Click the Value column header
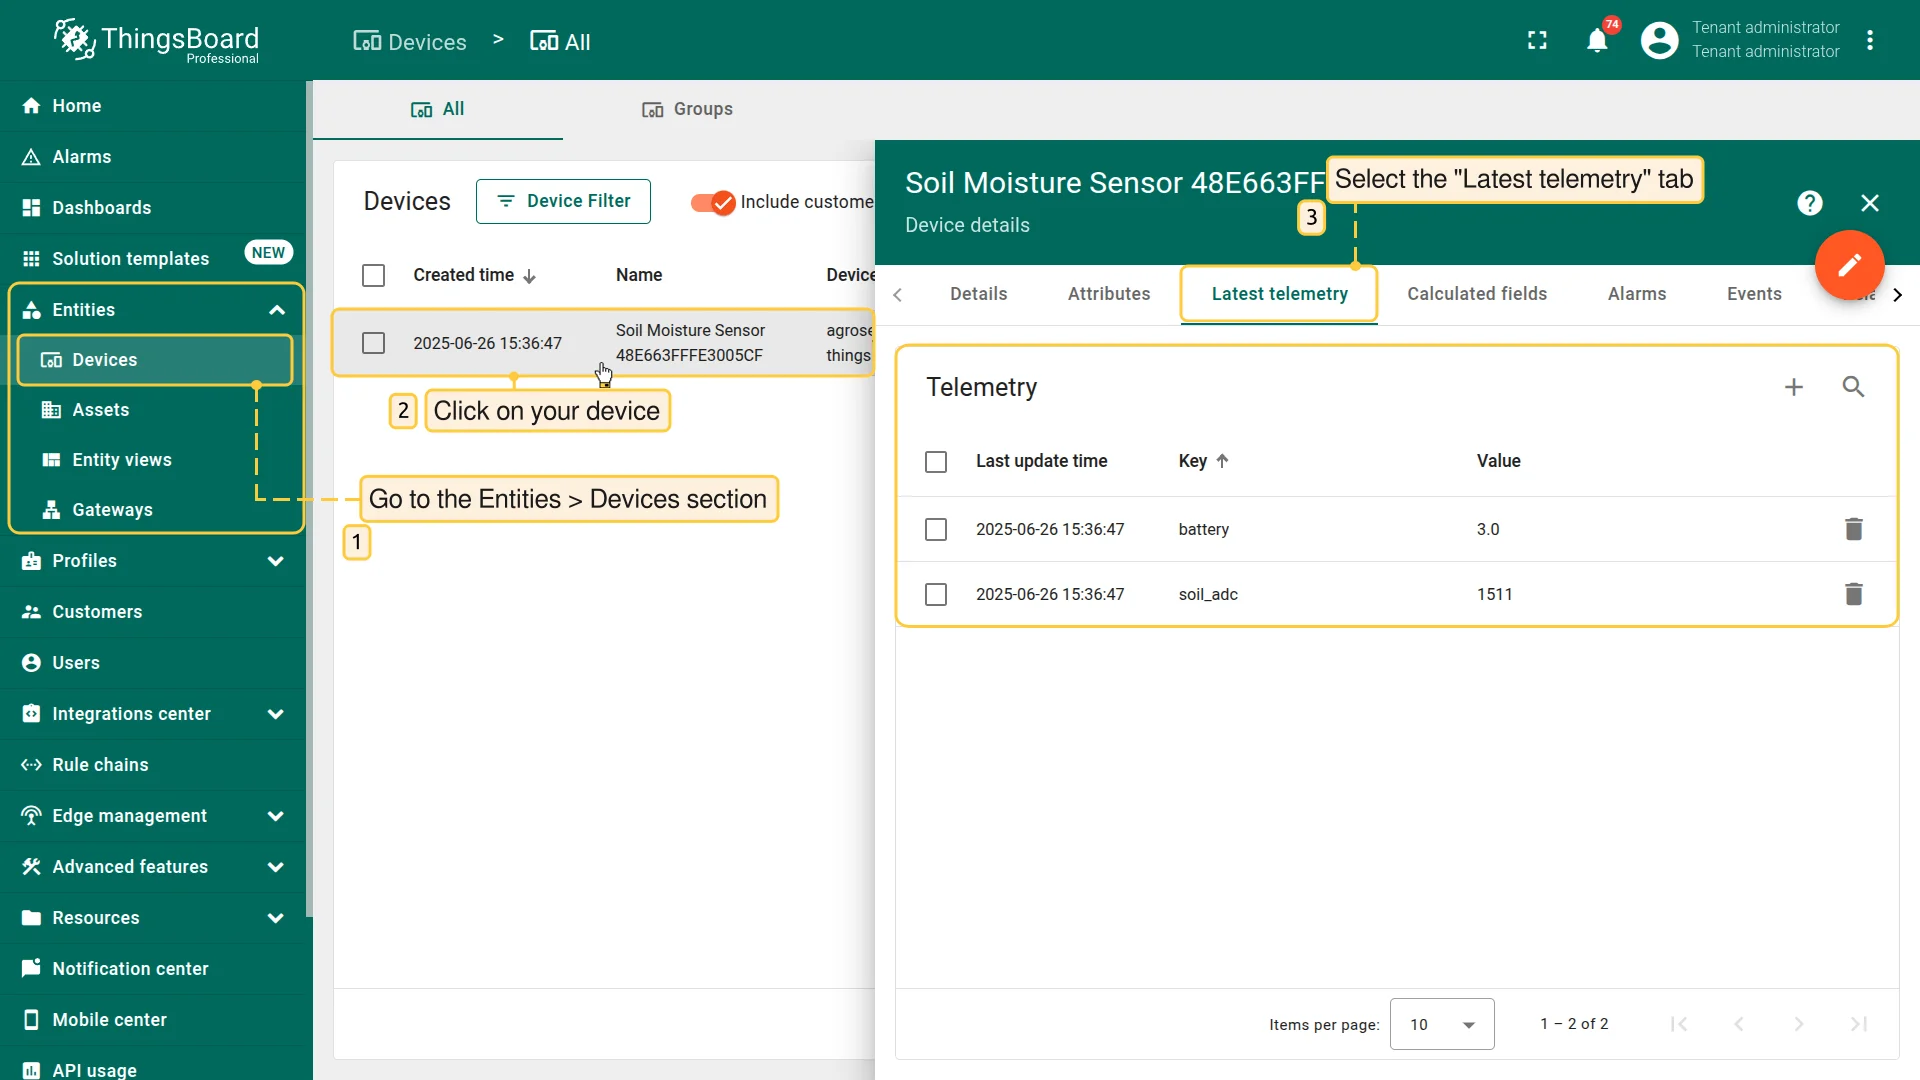Image resolution: width=1920 pixels, height=1080 pixels. click(1498, 461)
